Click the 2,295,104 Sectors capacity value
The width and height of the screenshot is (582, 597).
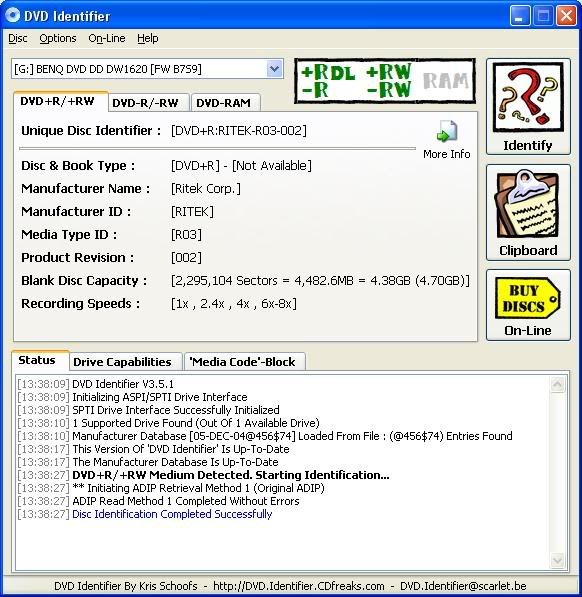point(320,281)
